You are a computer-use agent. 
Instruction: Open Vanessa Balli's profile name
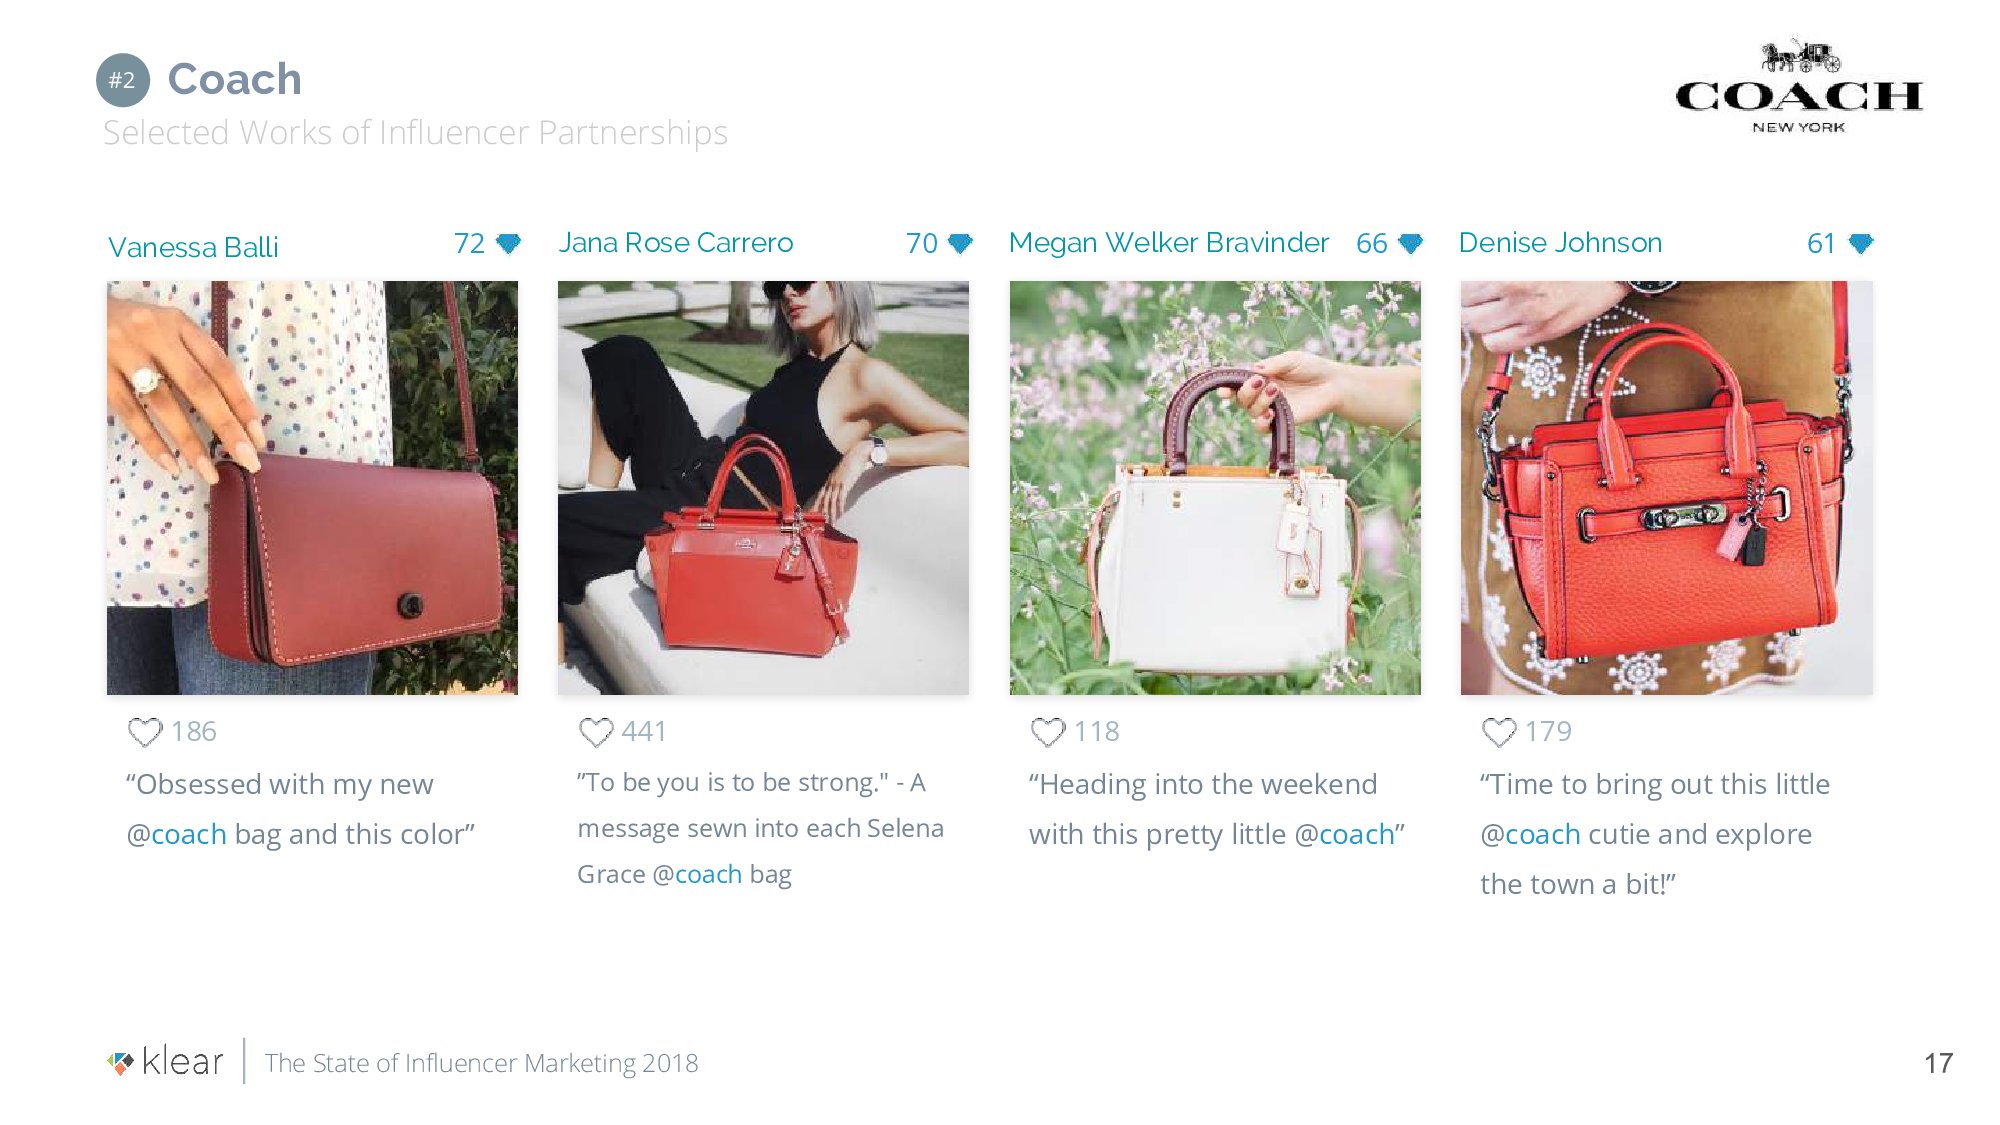click(x=193, y=247)
